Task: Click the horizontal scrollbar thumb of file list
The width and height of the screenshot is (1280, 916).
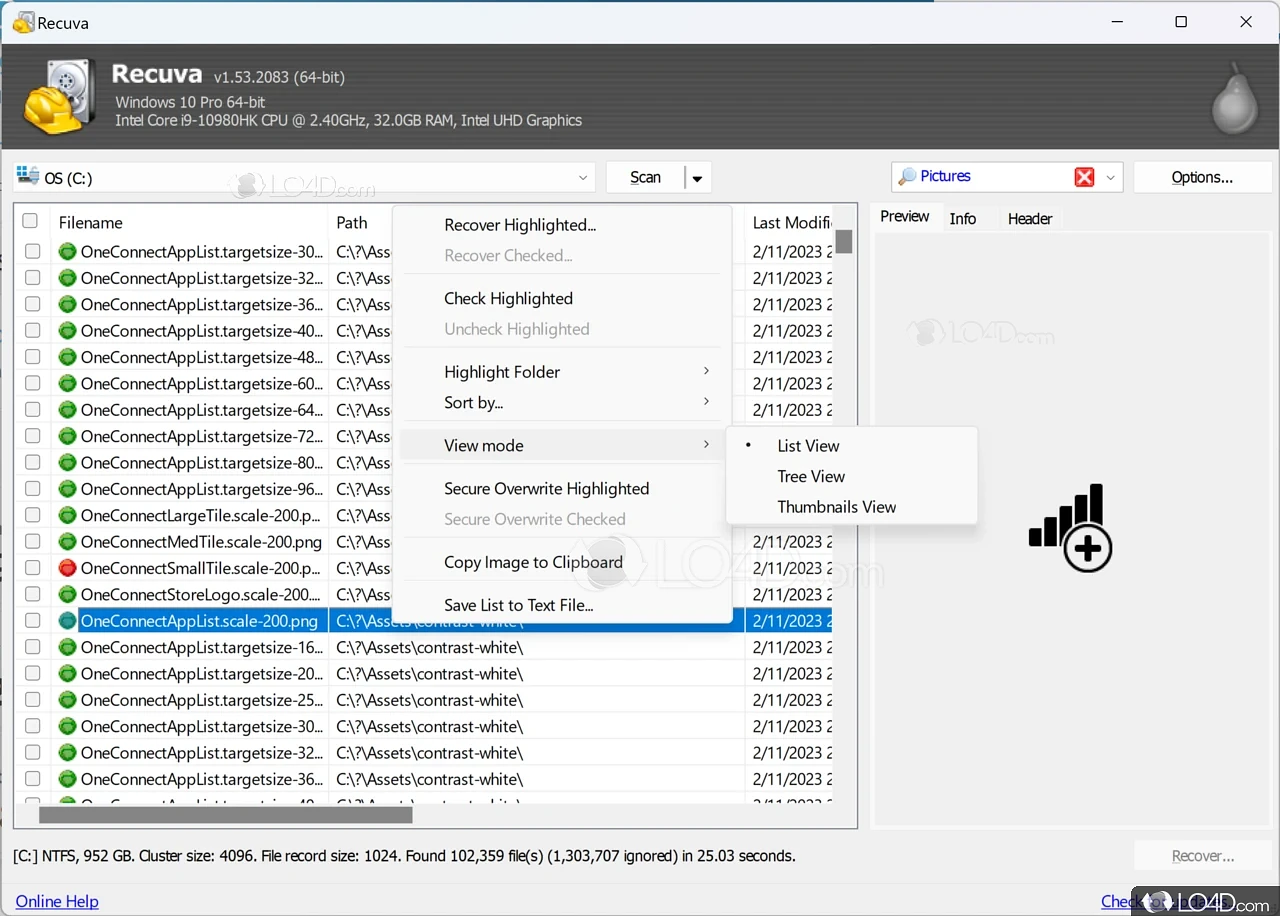Action: [226, 815]
